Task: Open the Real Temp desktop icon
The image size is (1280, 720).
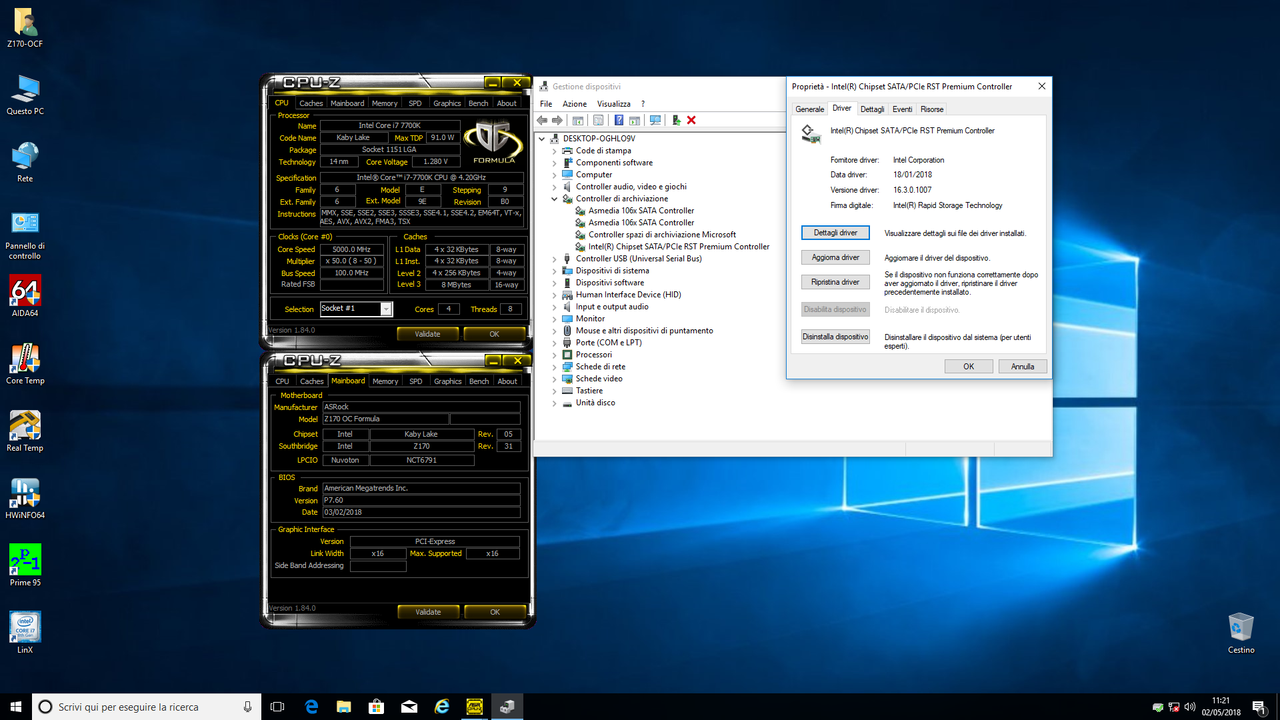Action: point(25,430)
